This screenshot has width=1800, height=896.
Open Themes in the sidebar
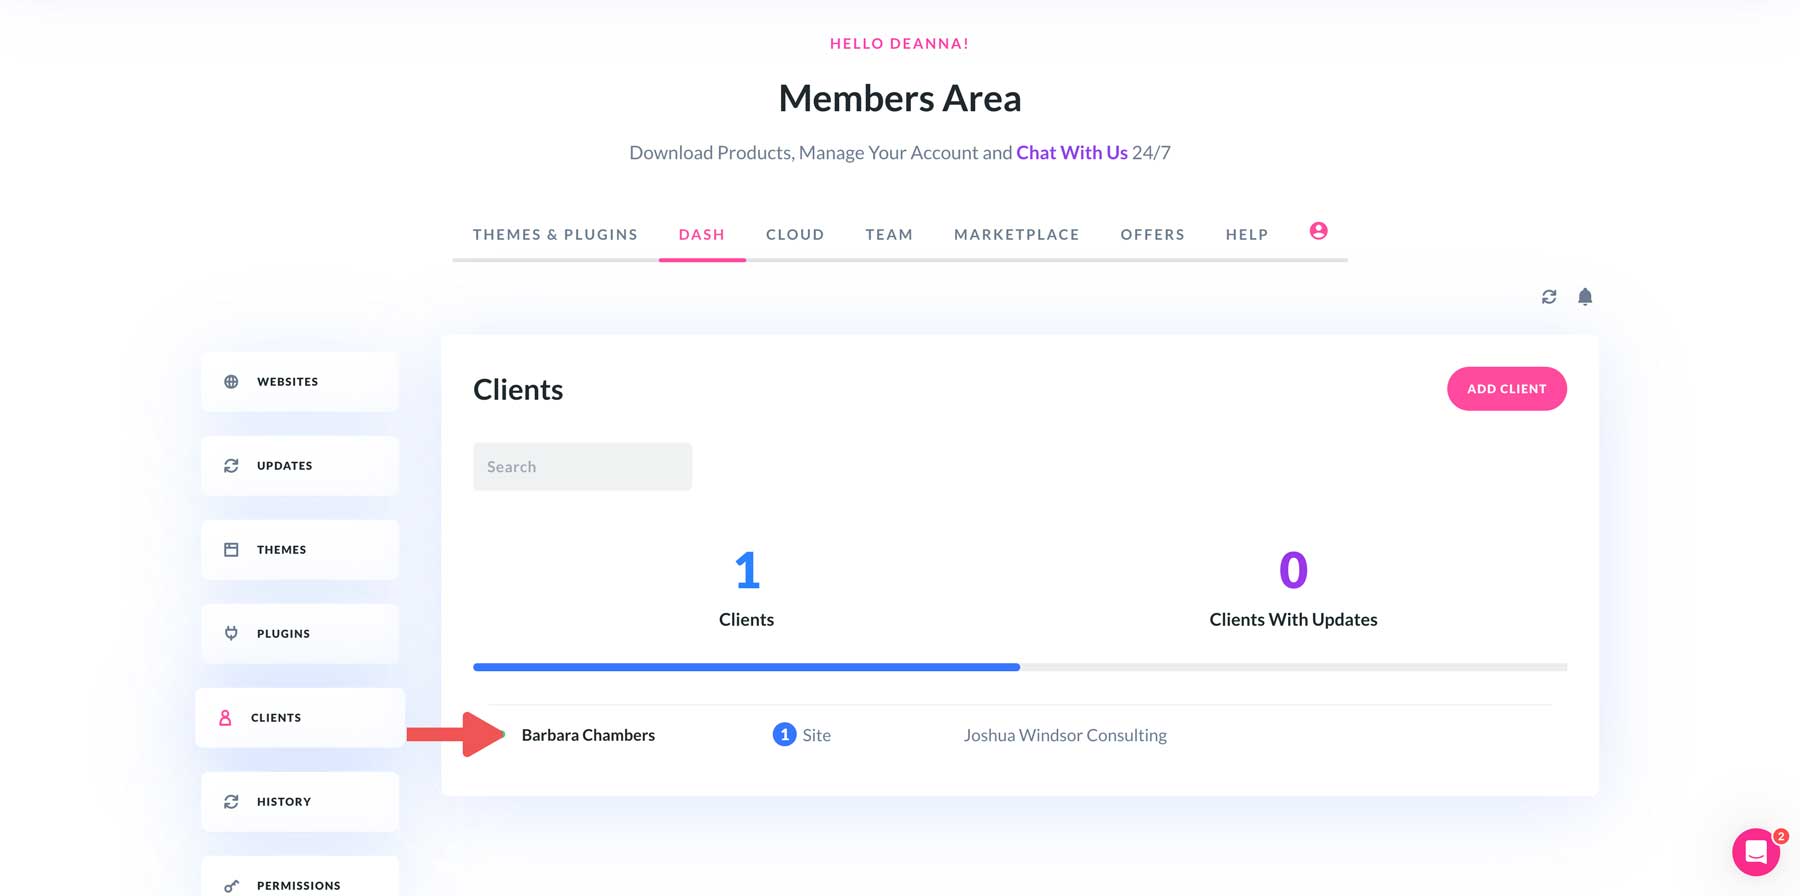click(300, 550)
